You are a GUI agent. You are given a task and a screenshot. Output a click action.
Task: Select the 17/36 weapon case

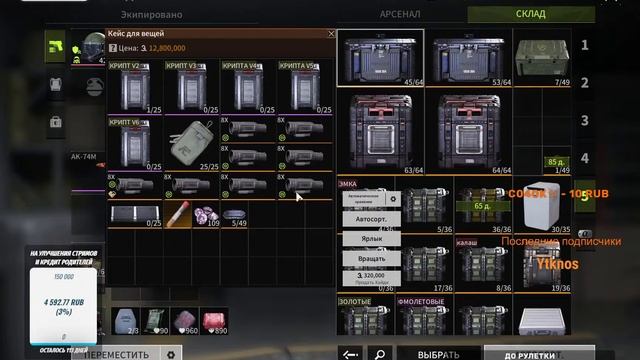point(424,264)
